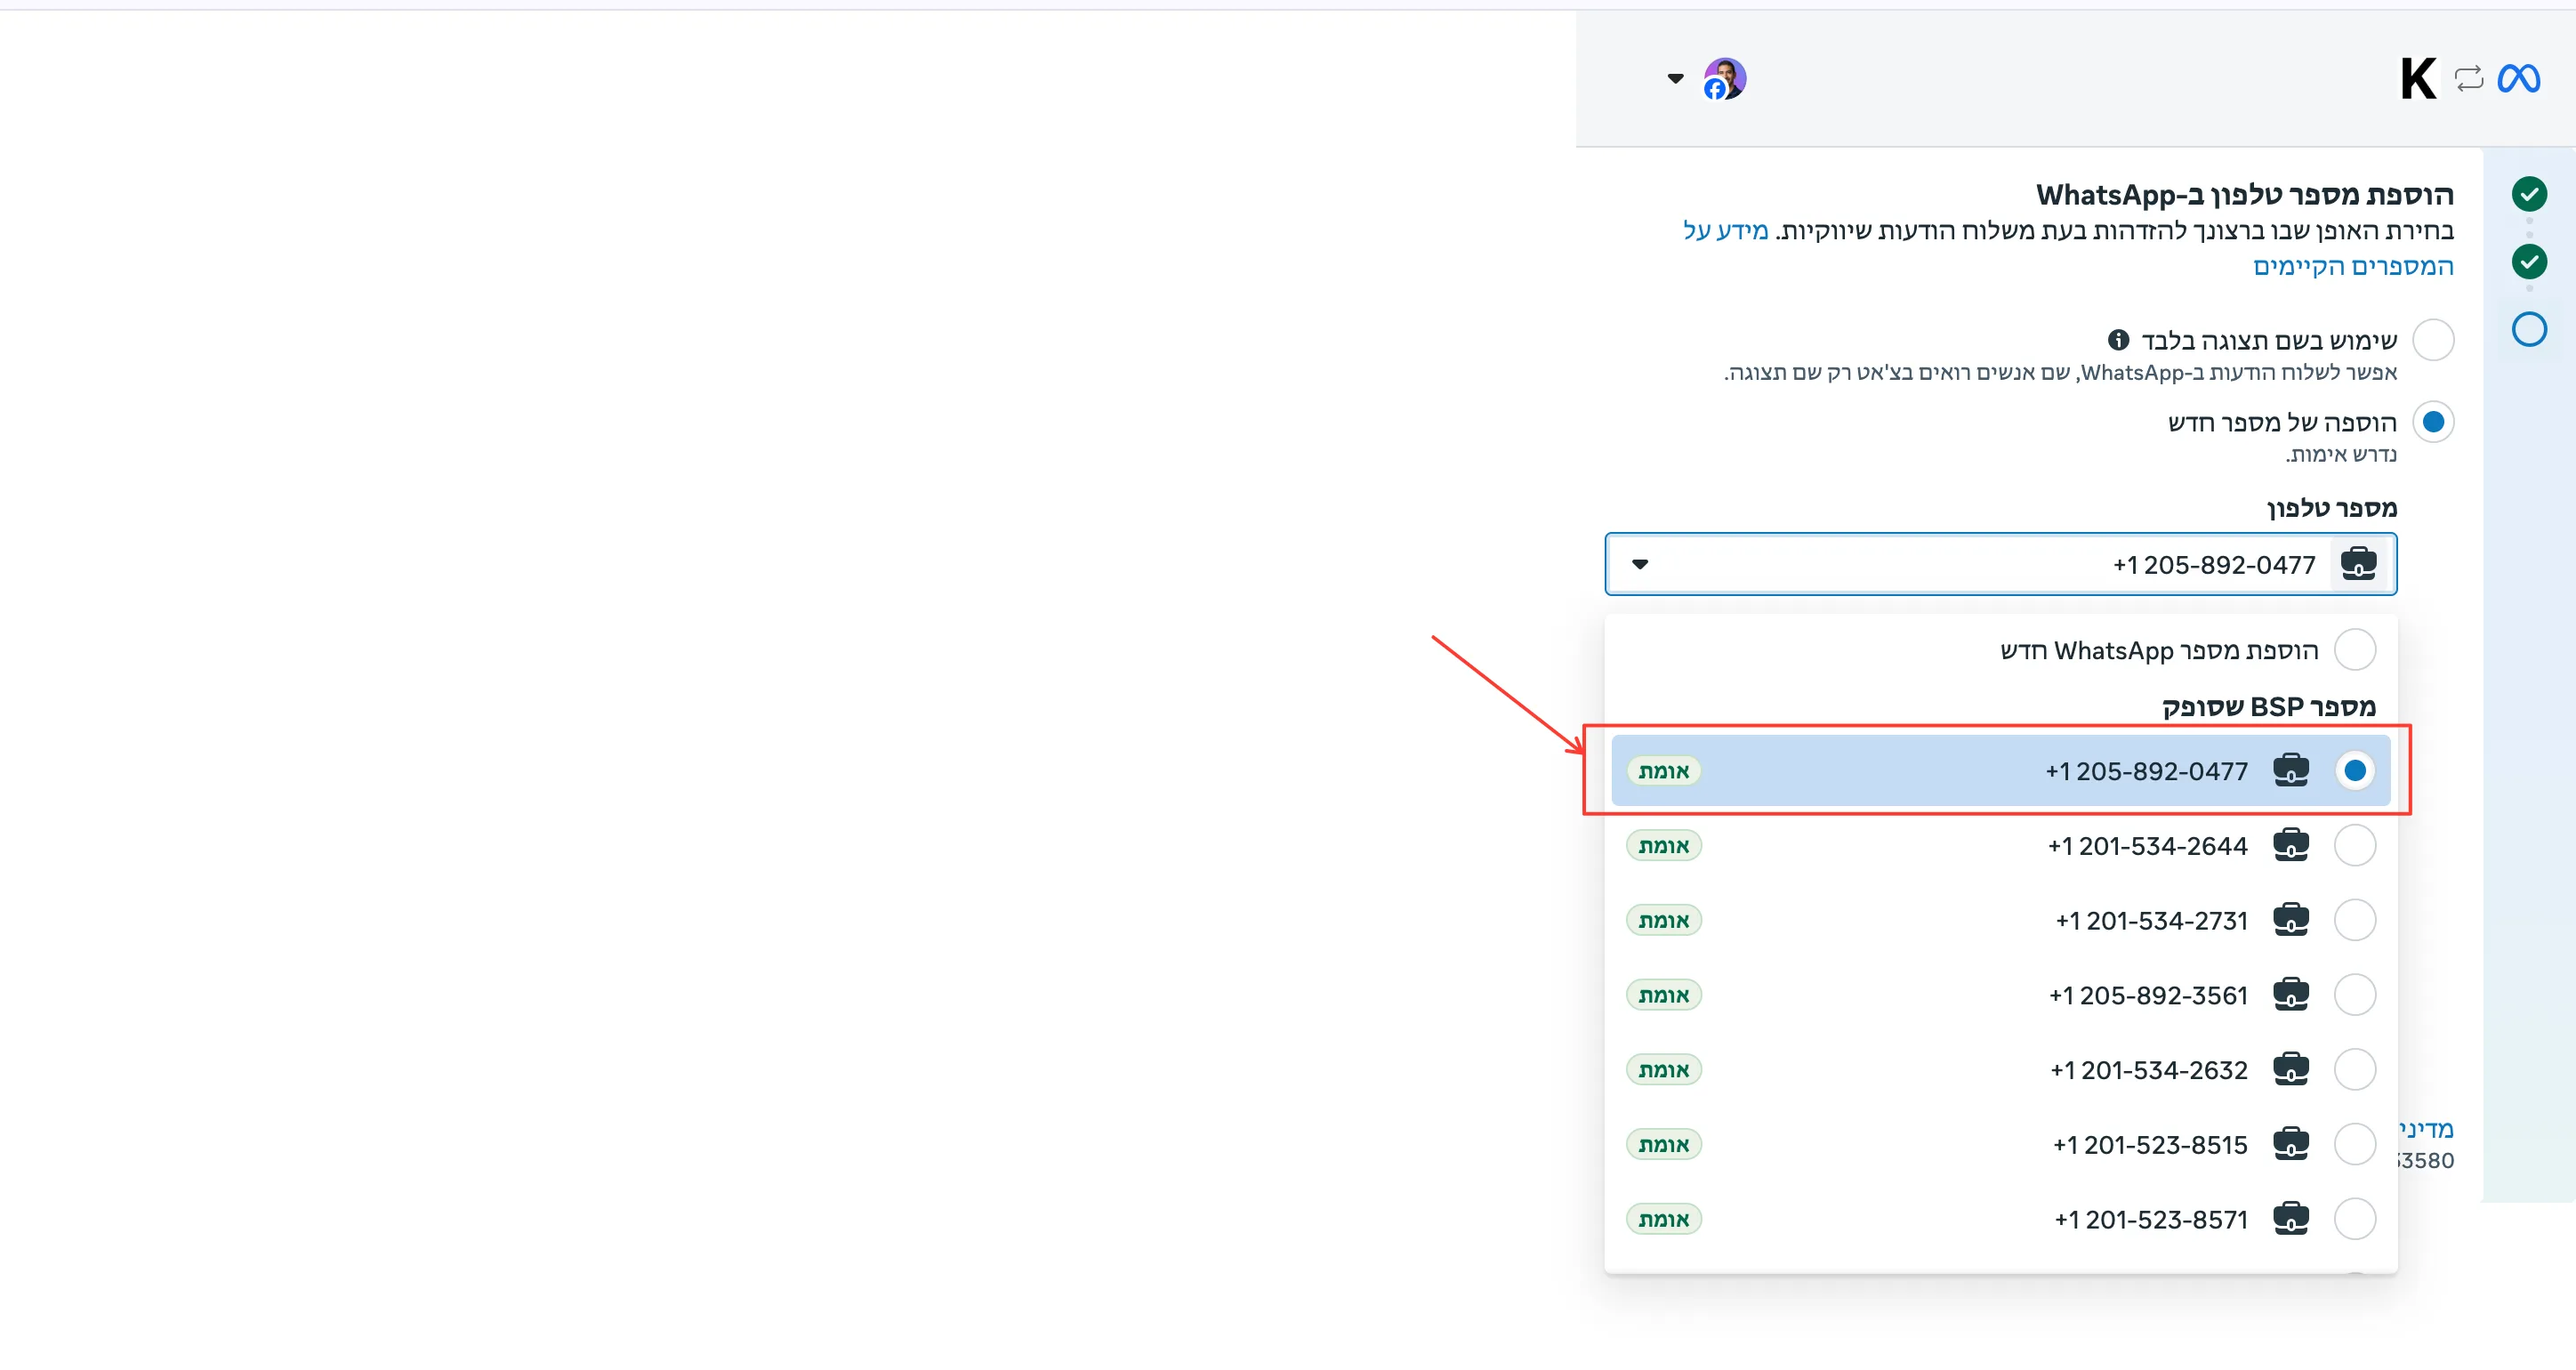Viewport: 2576px width, 1370px height.
Task: Select radio button for +1 201-523-8571
Action: coord(2354,1219)
